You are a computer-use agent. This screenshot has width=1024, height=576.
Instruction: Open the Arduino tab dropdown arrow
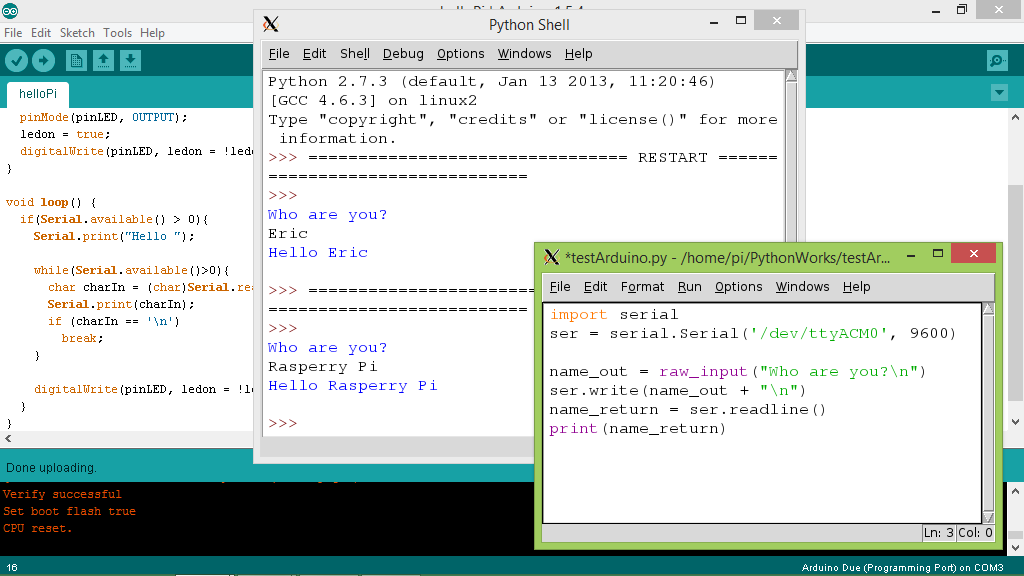999,93
